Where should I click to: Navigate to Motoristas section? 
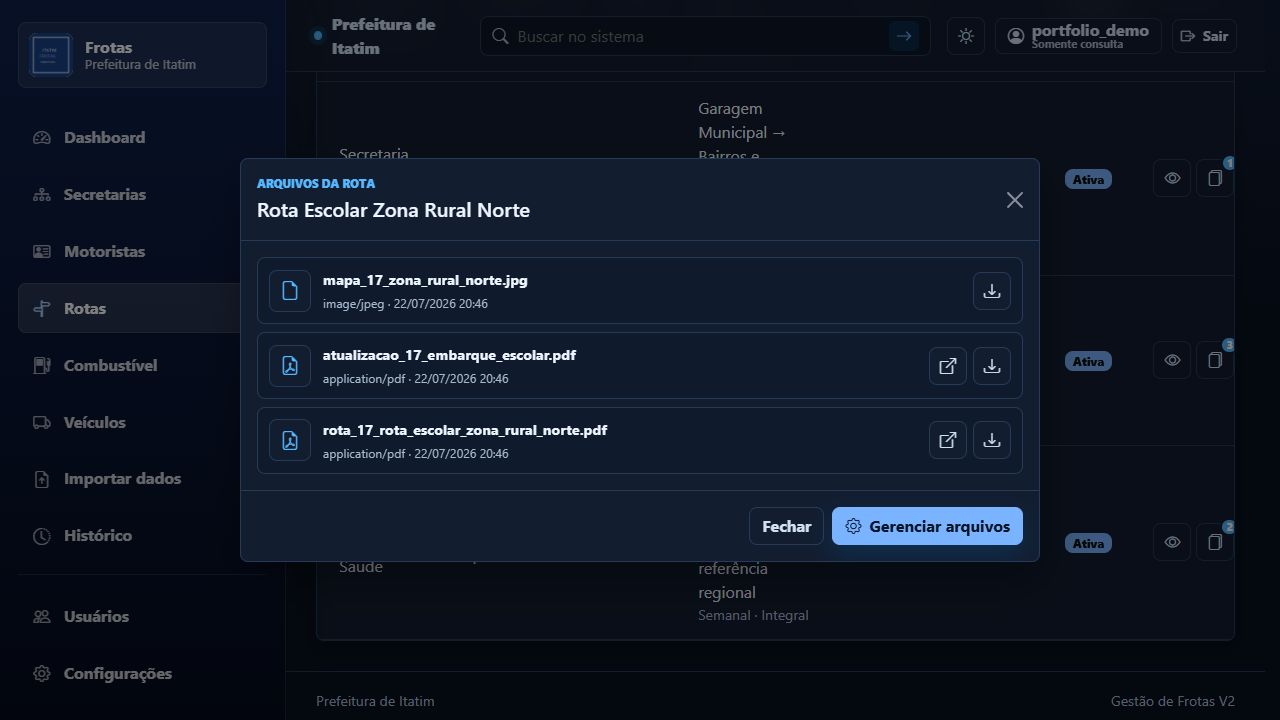142,252
